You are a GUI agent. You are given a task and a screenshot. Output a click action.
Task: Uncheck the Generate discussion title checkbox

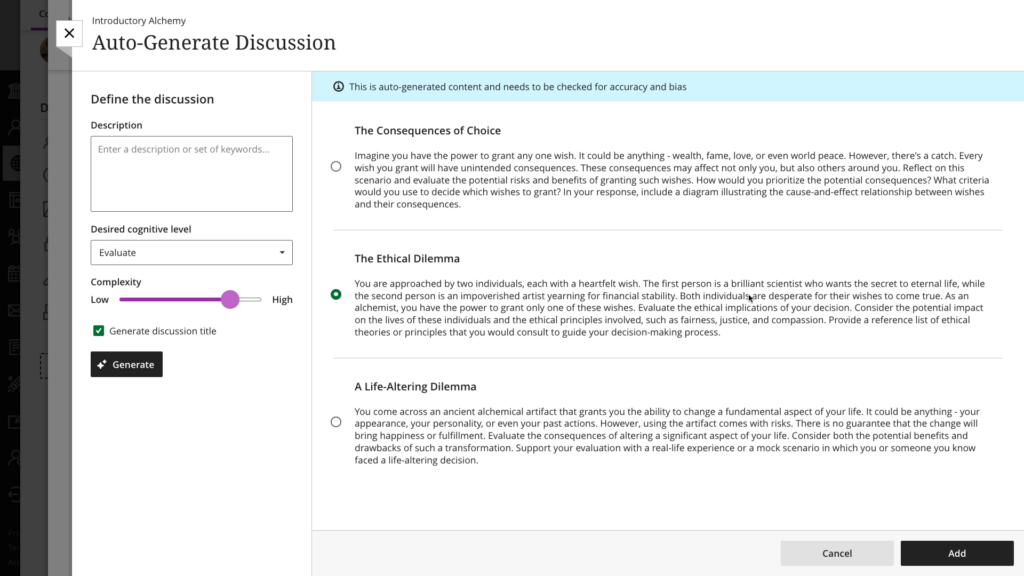(99, 331)
